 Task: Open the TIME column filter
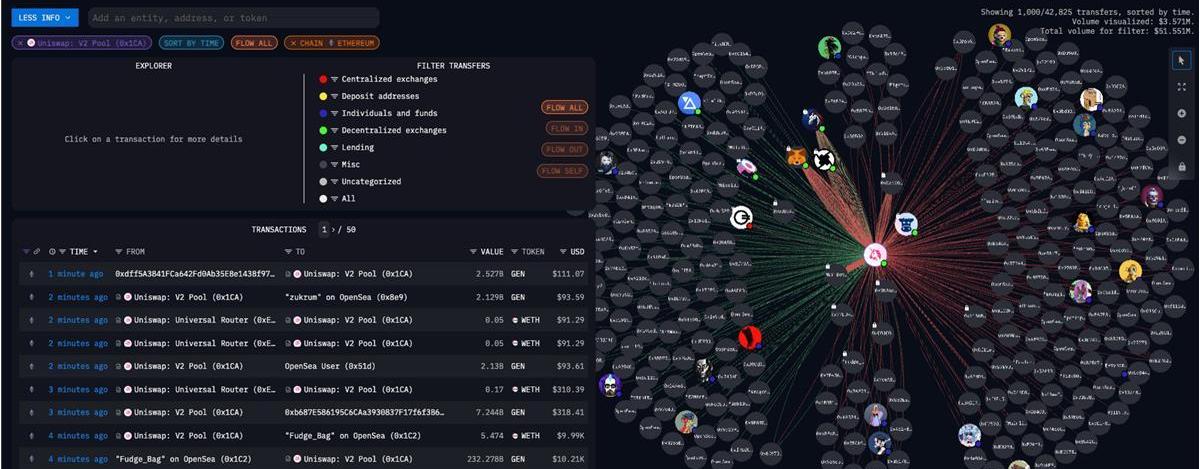[x=64, y=251]
